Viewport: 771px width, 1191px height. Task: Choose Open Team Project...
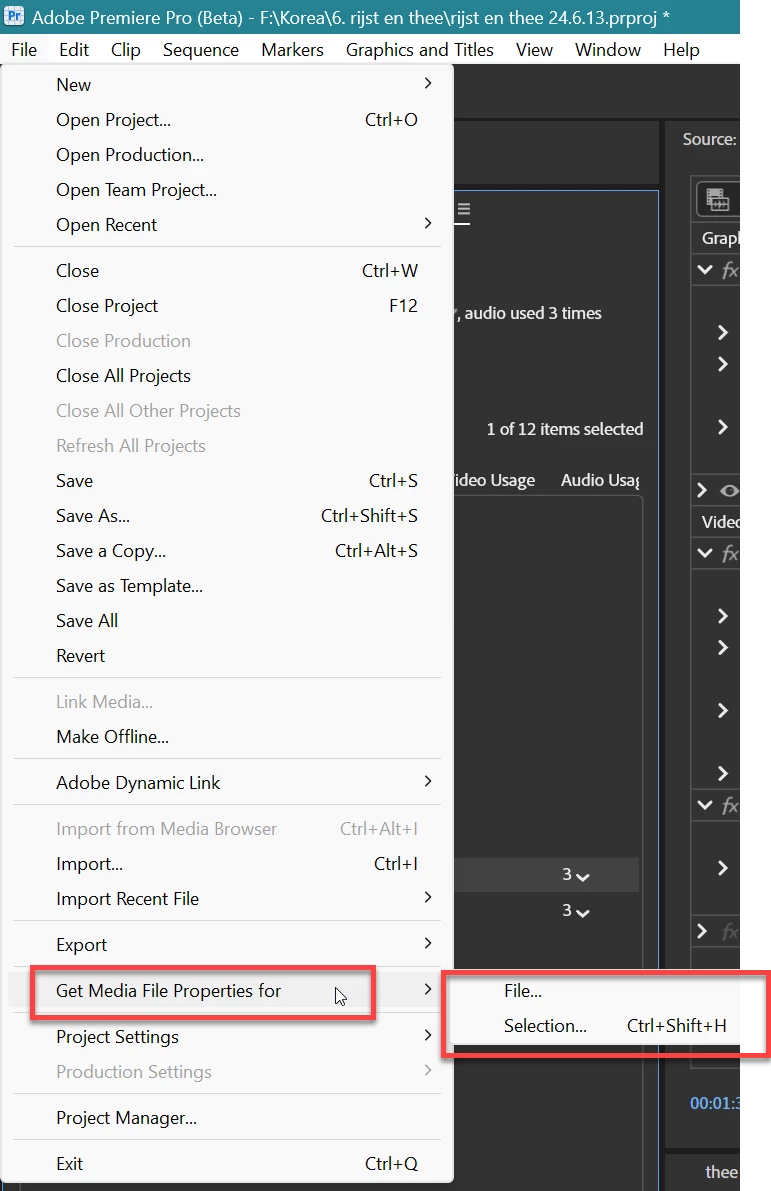[x=227, y=190]
